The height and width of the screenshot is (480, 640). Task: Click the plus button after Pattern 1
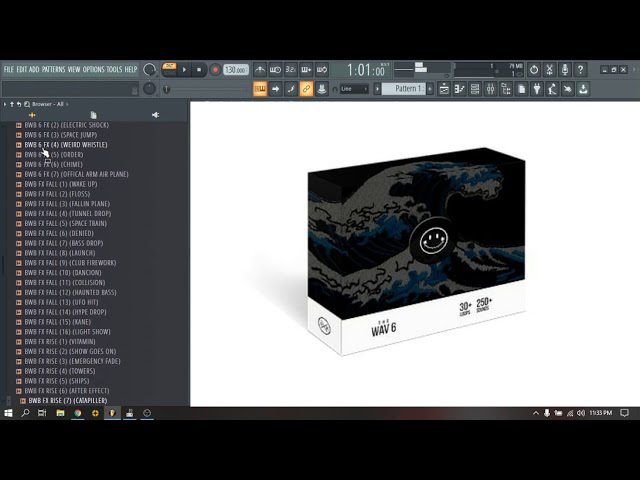430,89
